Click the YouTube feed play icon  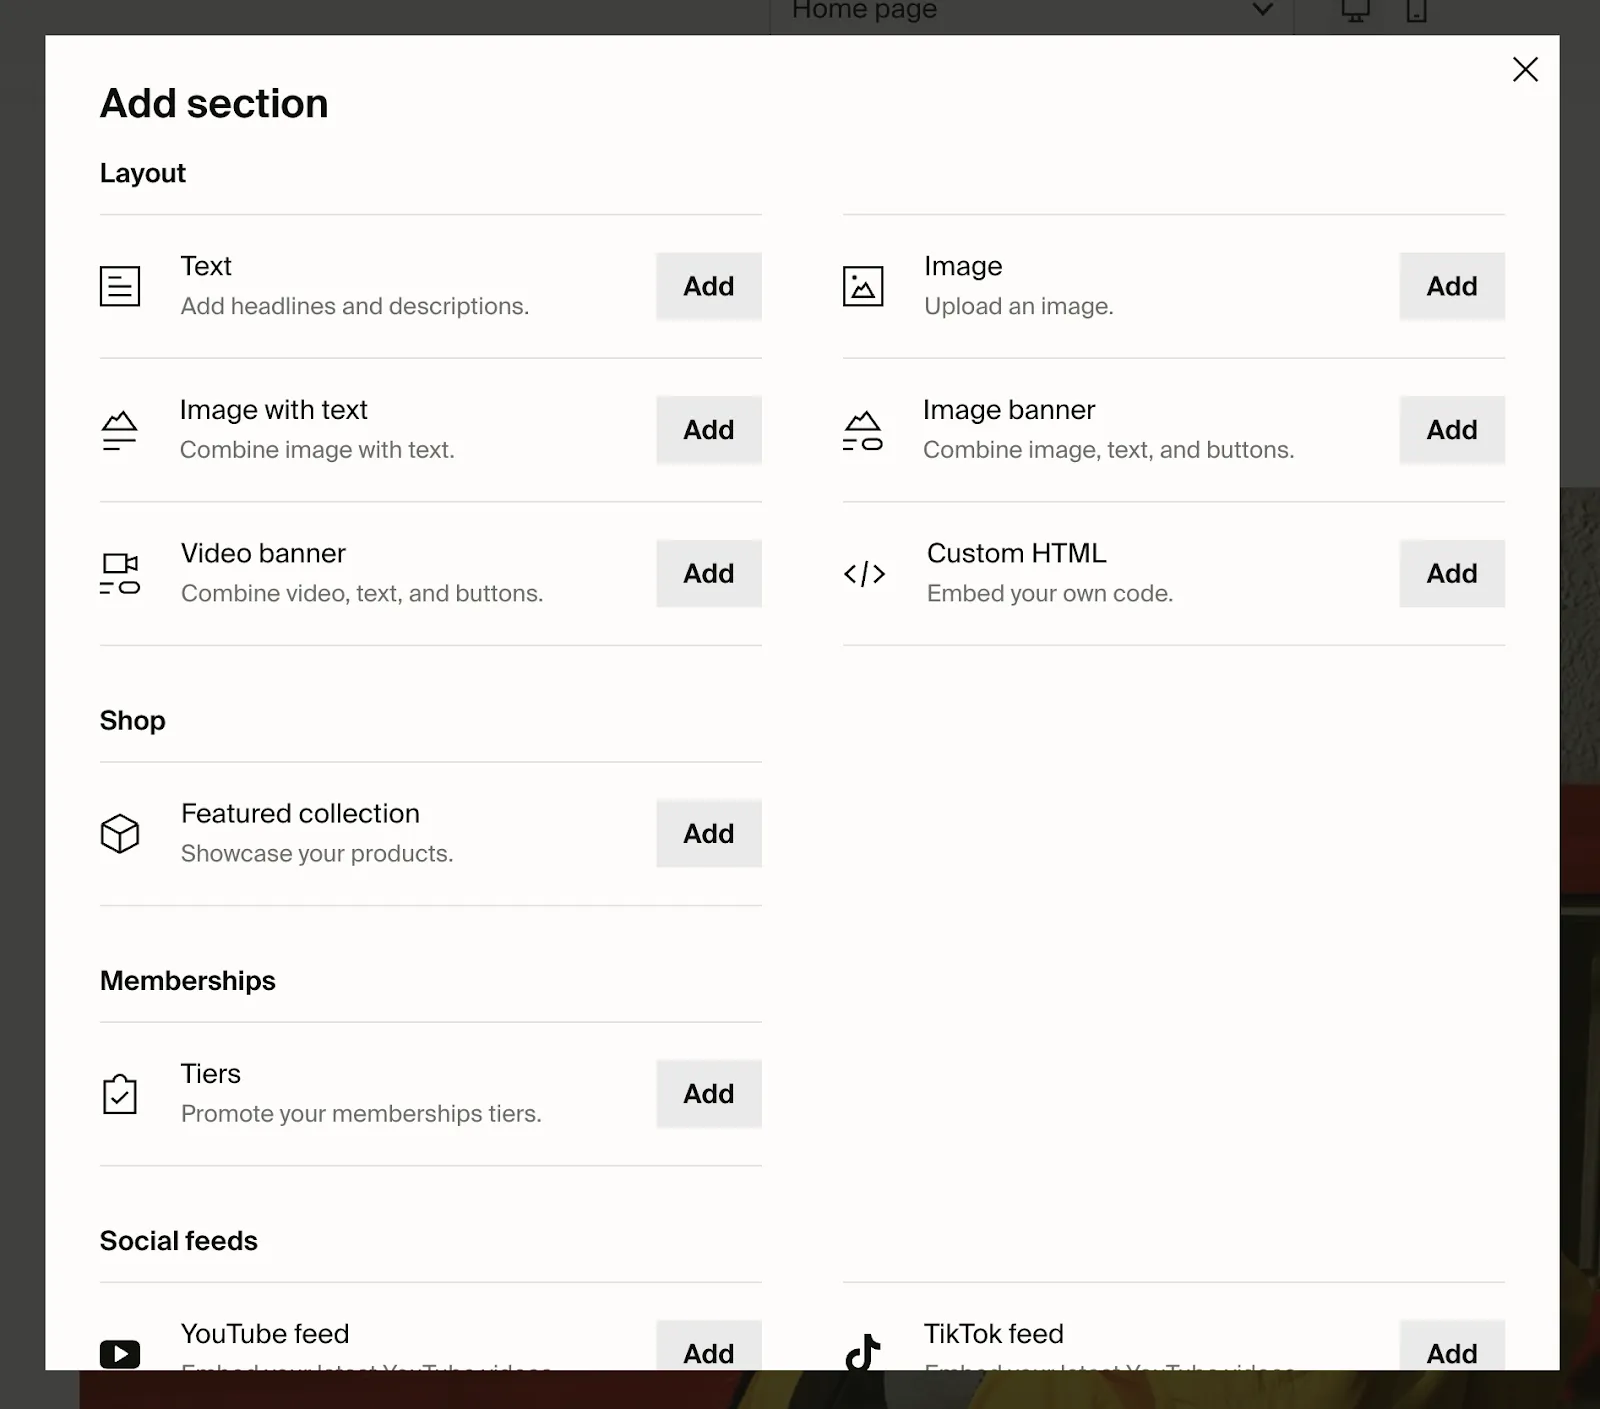tap(120, 1353)
